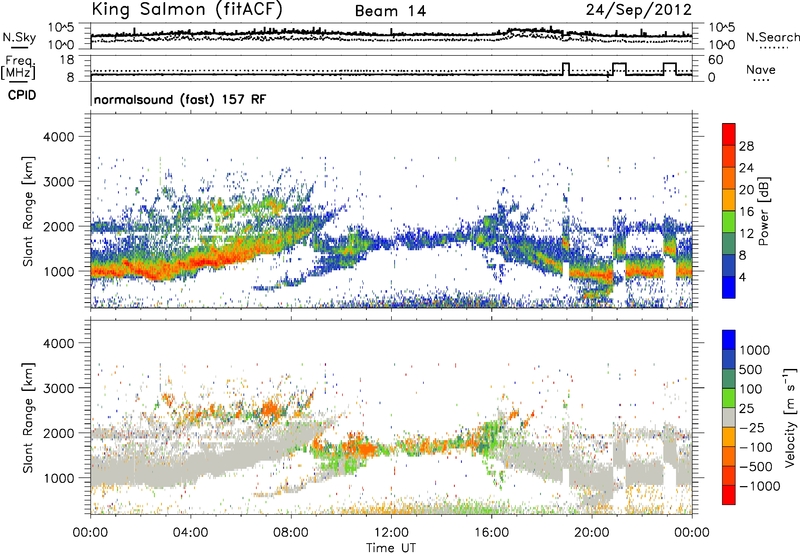The height and width of the screenshot is (554, 800).
Task: Click the velocity panel 'Slant Range [km]' label
Action: 28,418
